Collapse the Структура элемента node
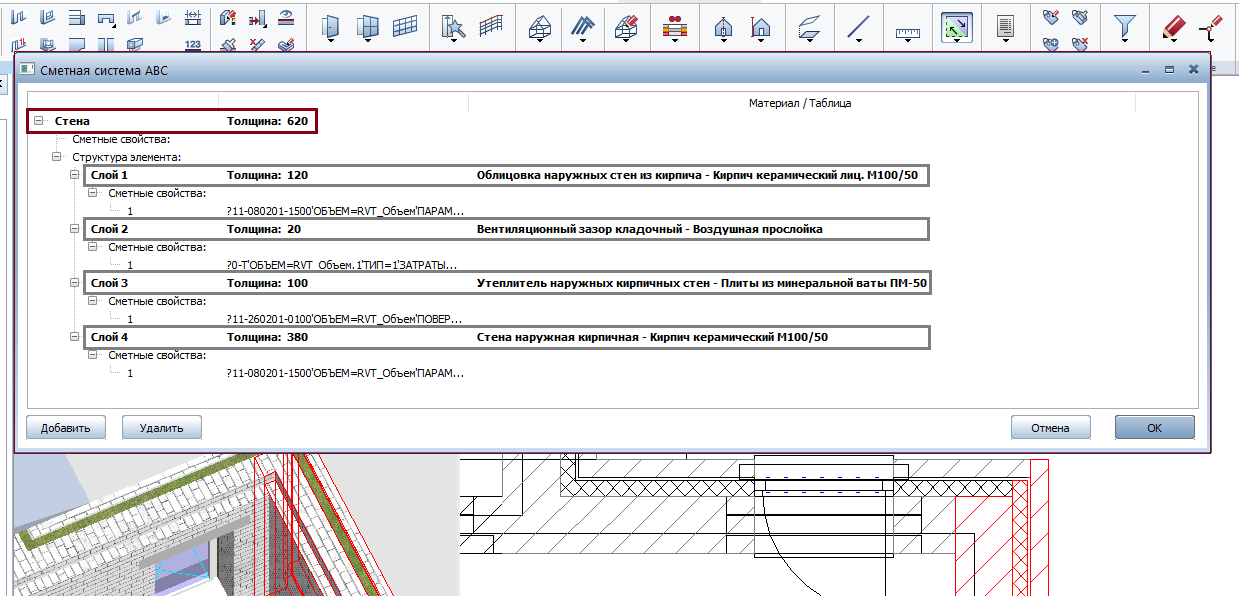Viewport: 1239px width, 596px height. [56, 157]
